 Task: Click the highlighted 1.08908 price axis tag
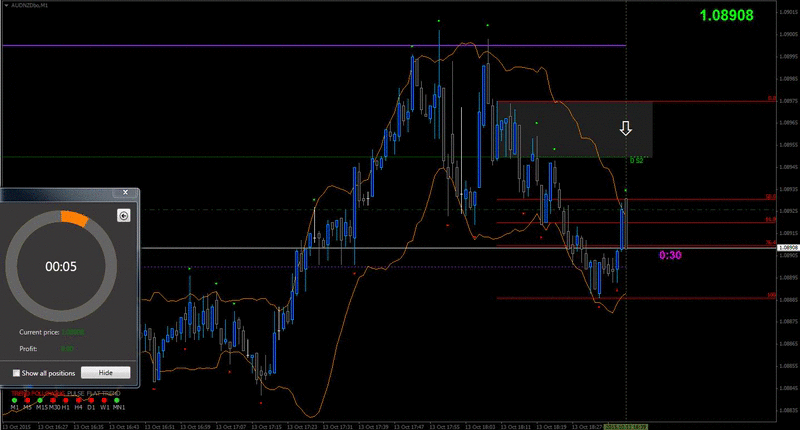788,247
